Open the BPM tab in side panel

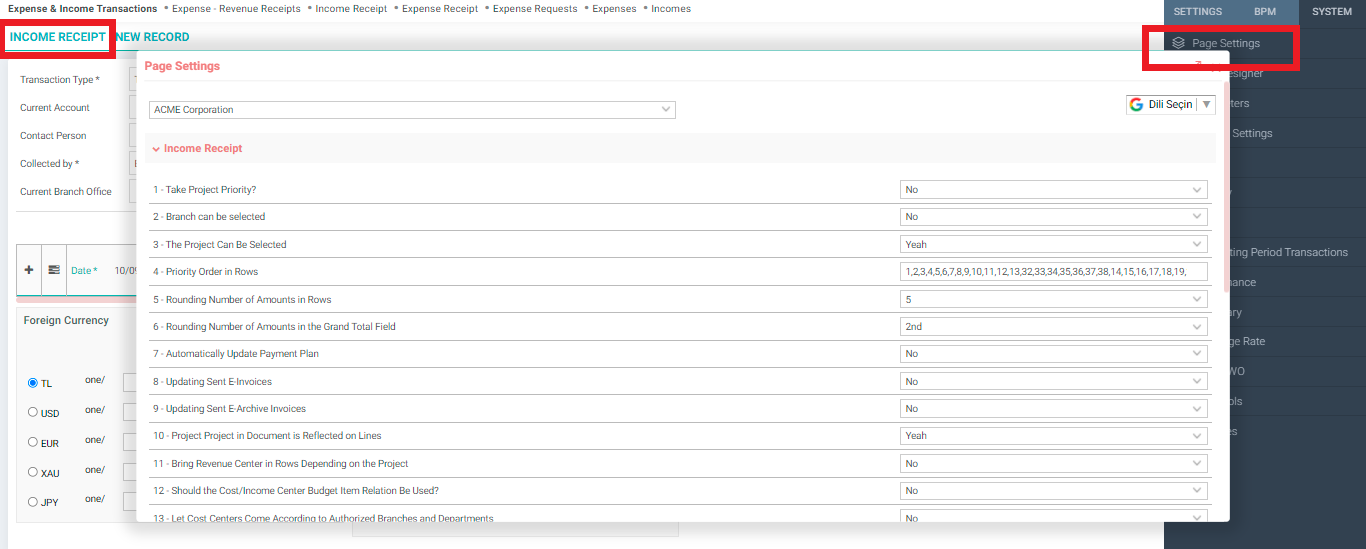click(1264, 12)
